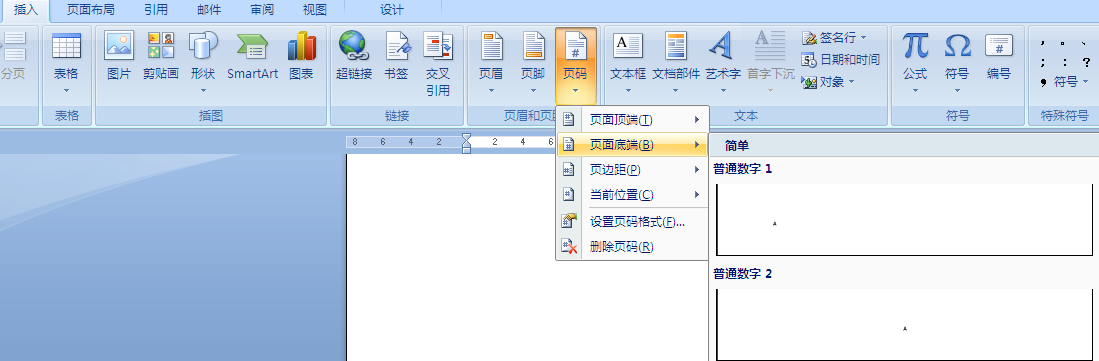Open the 页脚 footer gallery
Image resolution: width=1099 pixels, height=361 pixels.
pyautogui.click(x=533, y=62)
